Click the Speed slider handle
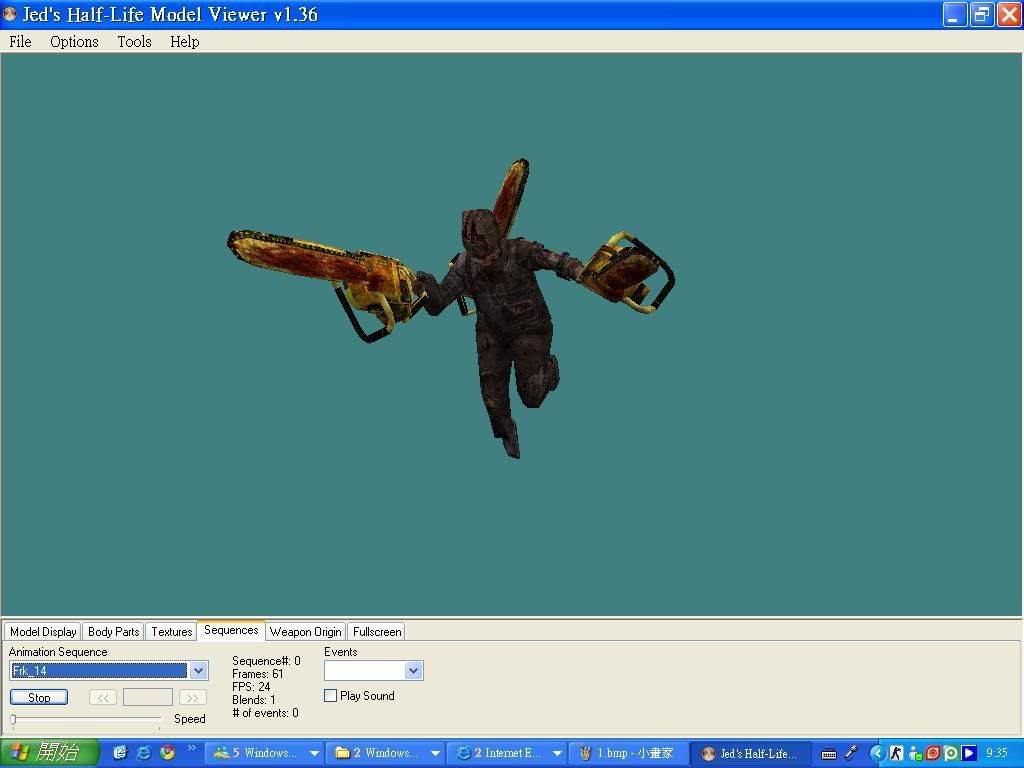The height and width of the screenshot is (768, 1024). pos(13,719)
